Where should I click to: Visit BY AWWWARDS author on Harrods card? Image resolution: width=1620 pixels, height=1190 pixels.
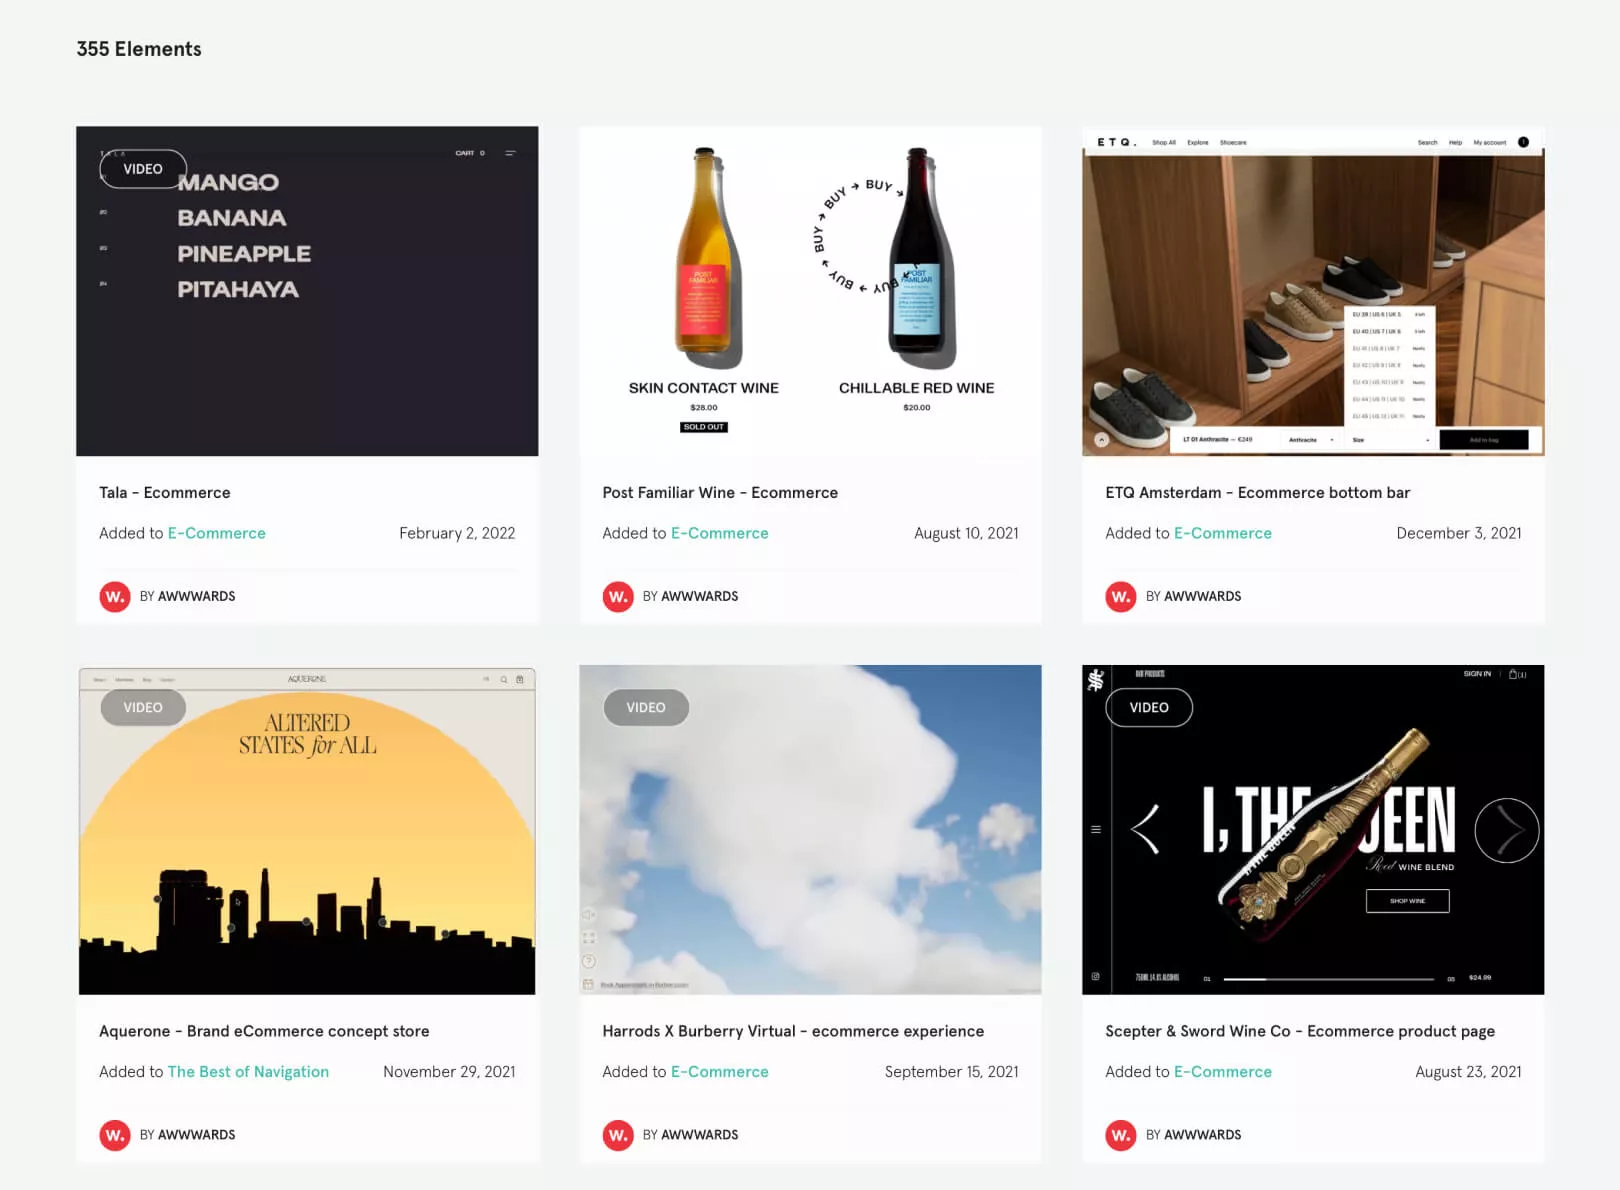pyautogui.click(x=691, y=1135)
